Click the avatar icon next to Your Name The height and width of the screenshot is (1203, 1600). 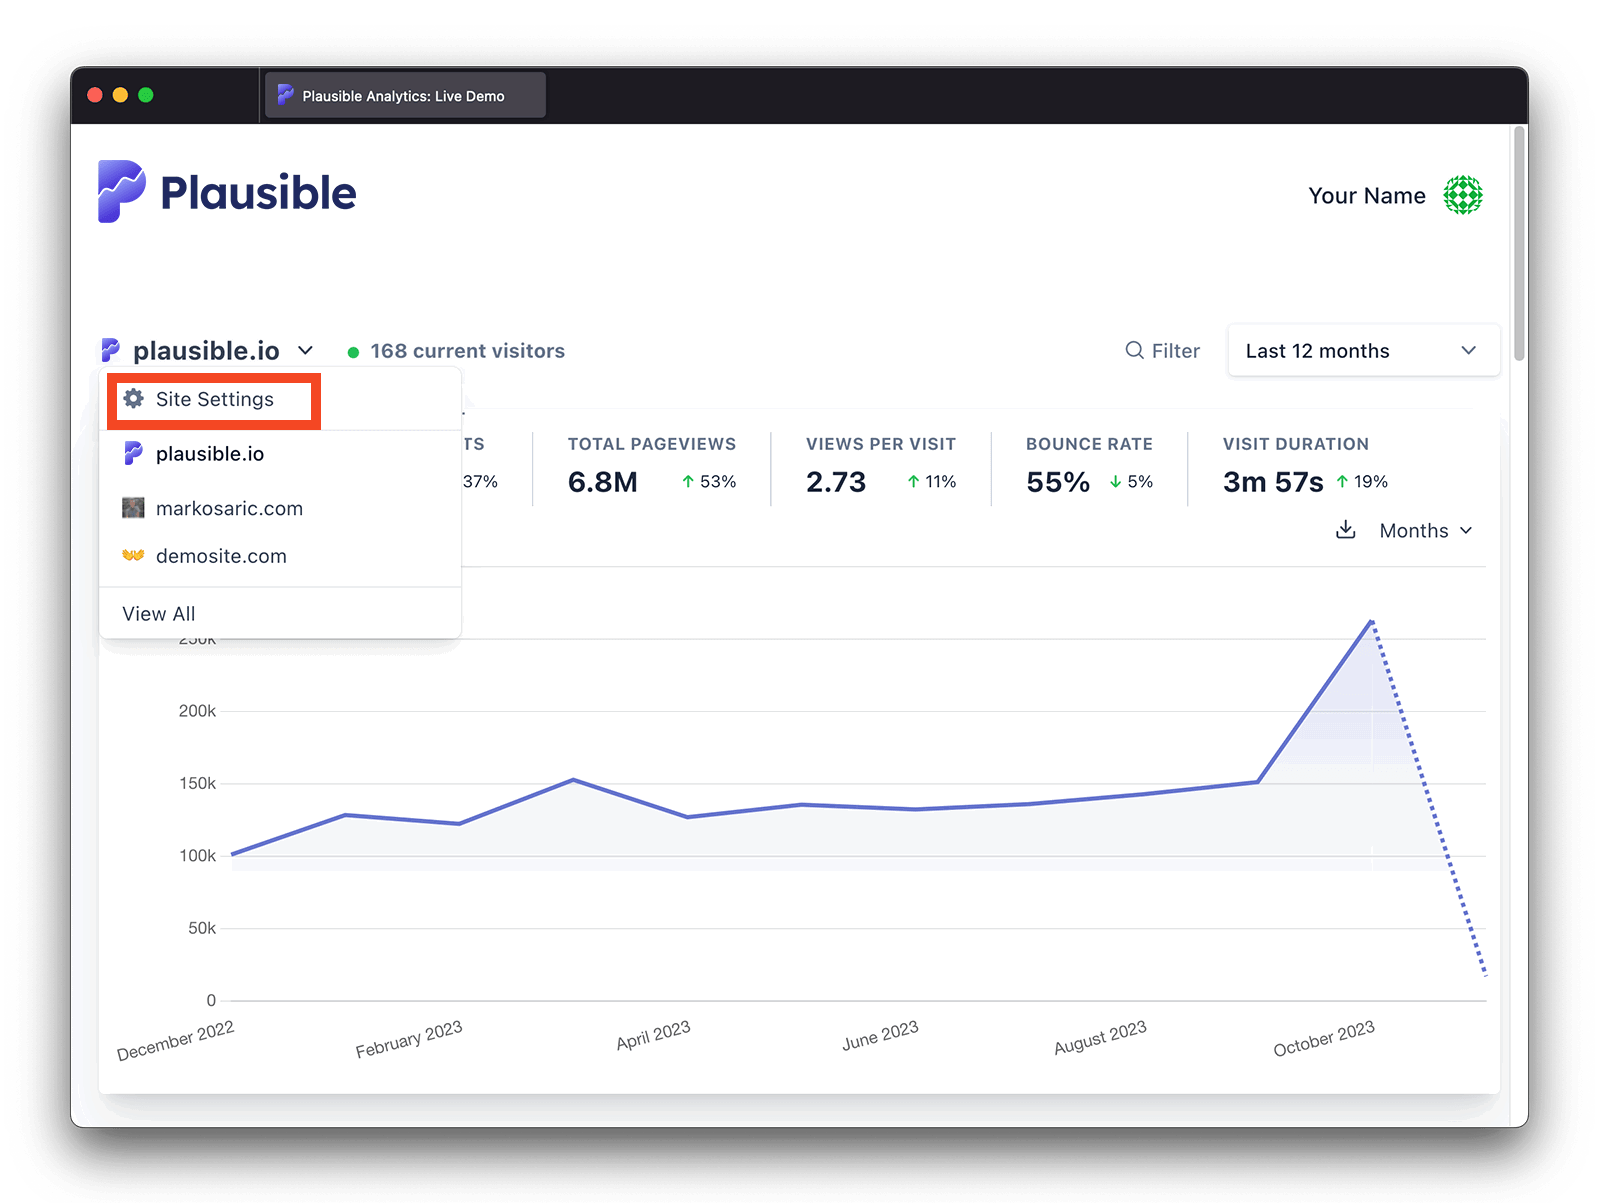[1464, 195]
